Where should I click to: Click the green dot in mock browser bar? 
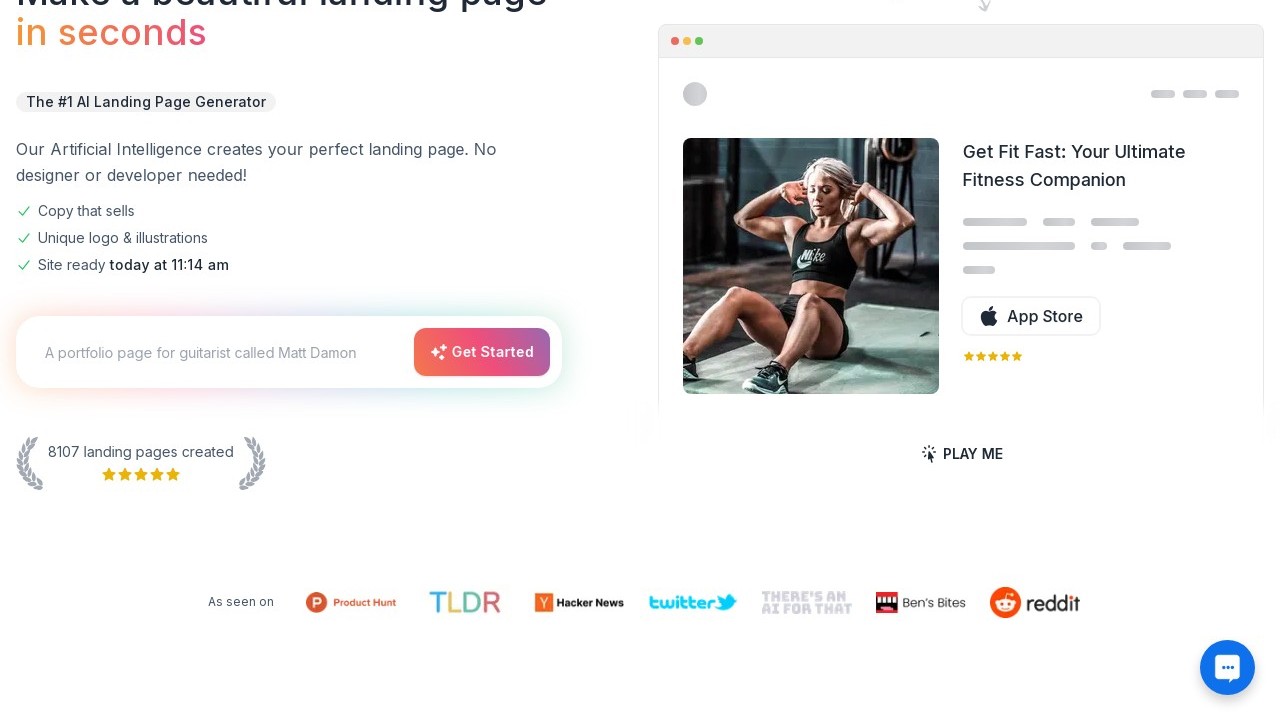click(699, 41)
